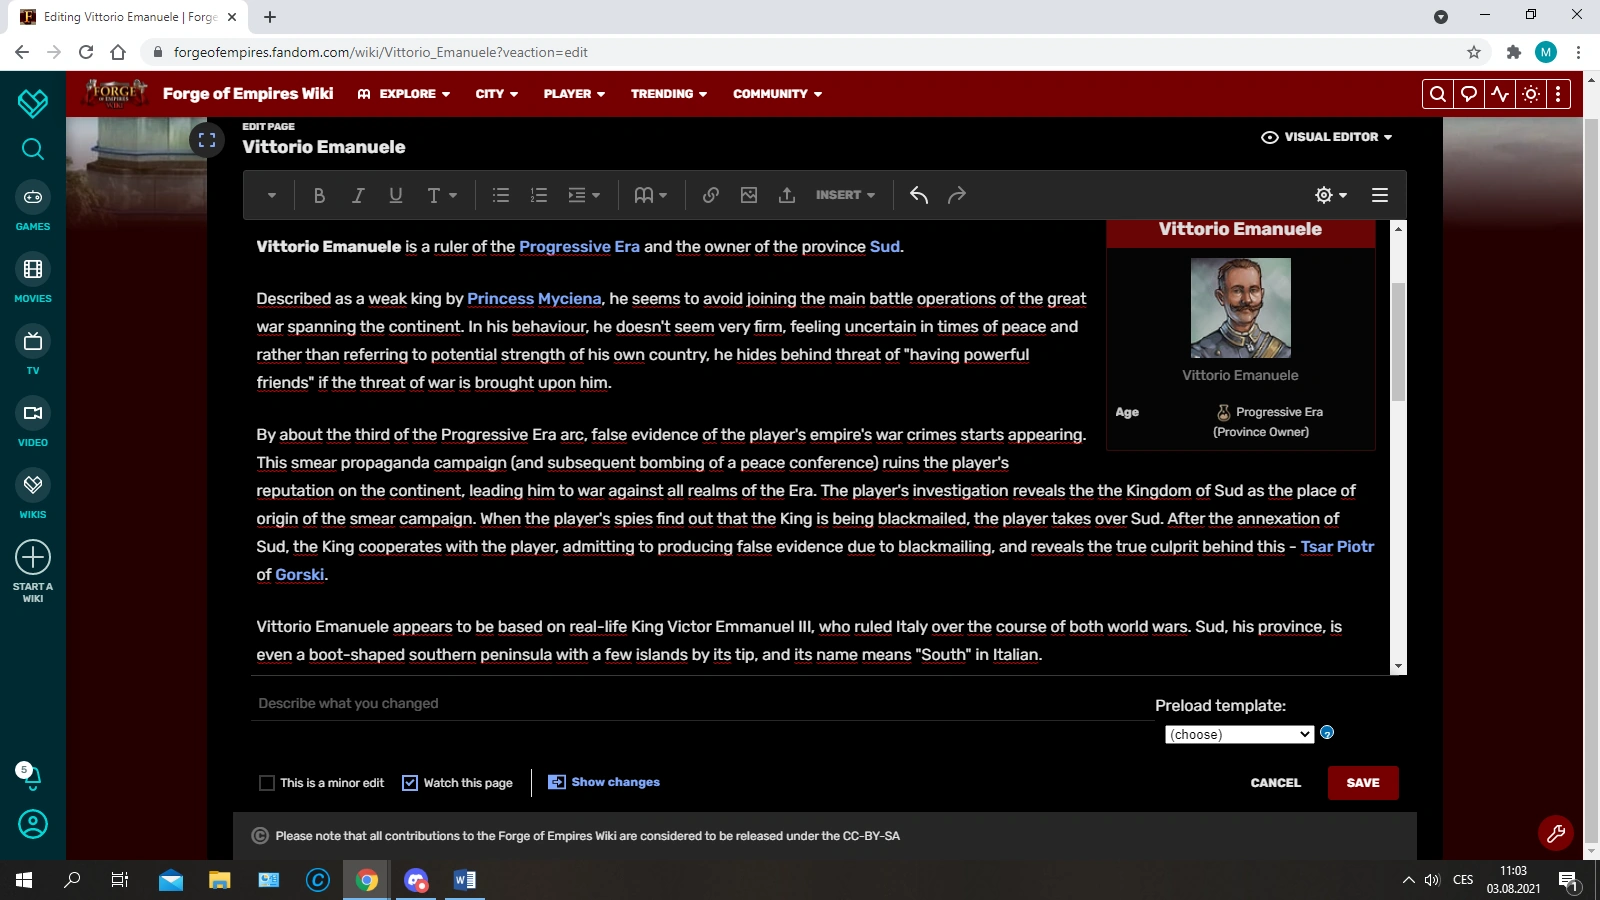Open the hamburger page options menu
Viewport: 1600px width, 900px height.
point(1380,195)
